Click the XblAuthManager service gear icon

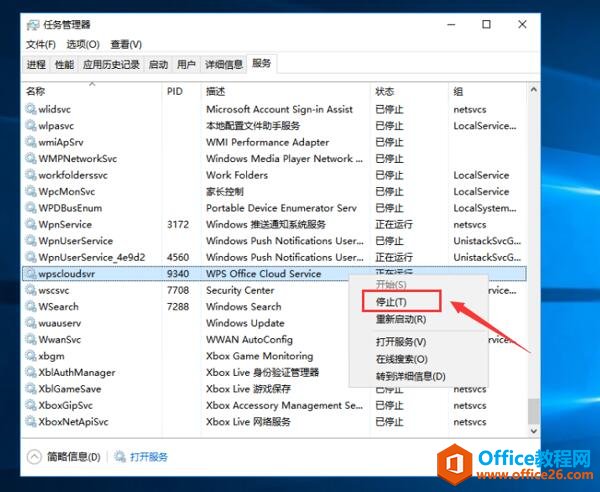pyautogui.click(x=31, y=372)
